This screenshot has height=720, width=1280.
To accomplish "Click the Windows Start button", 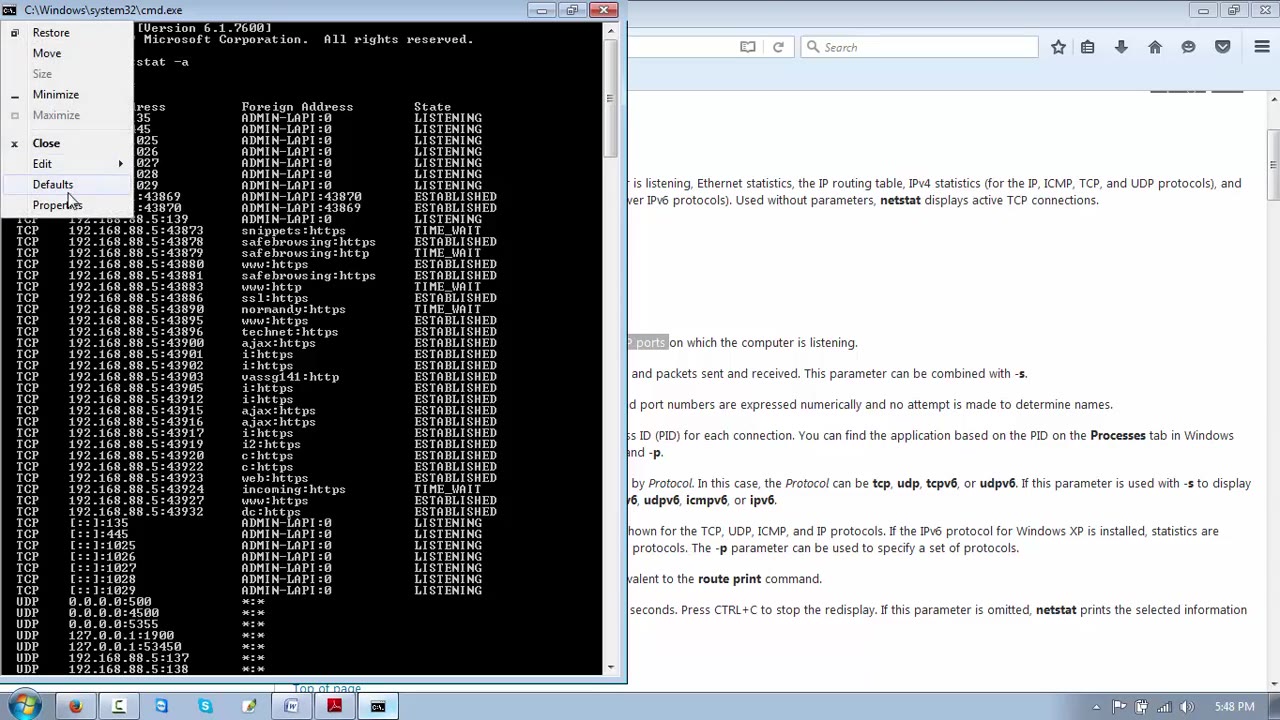I will pos(24,706).
